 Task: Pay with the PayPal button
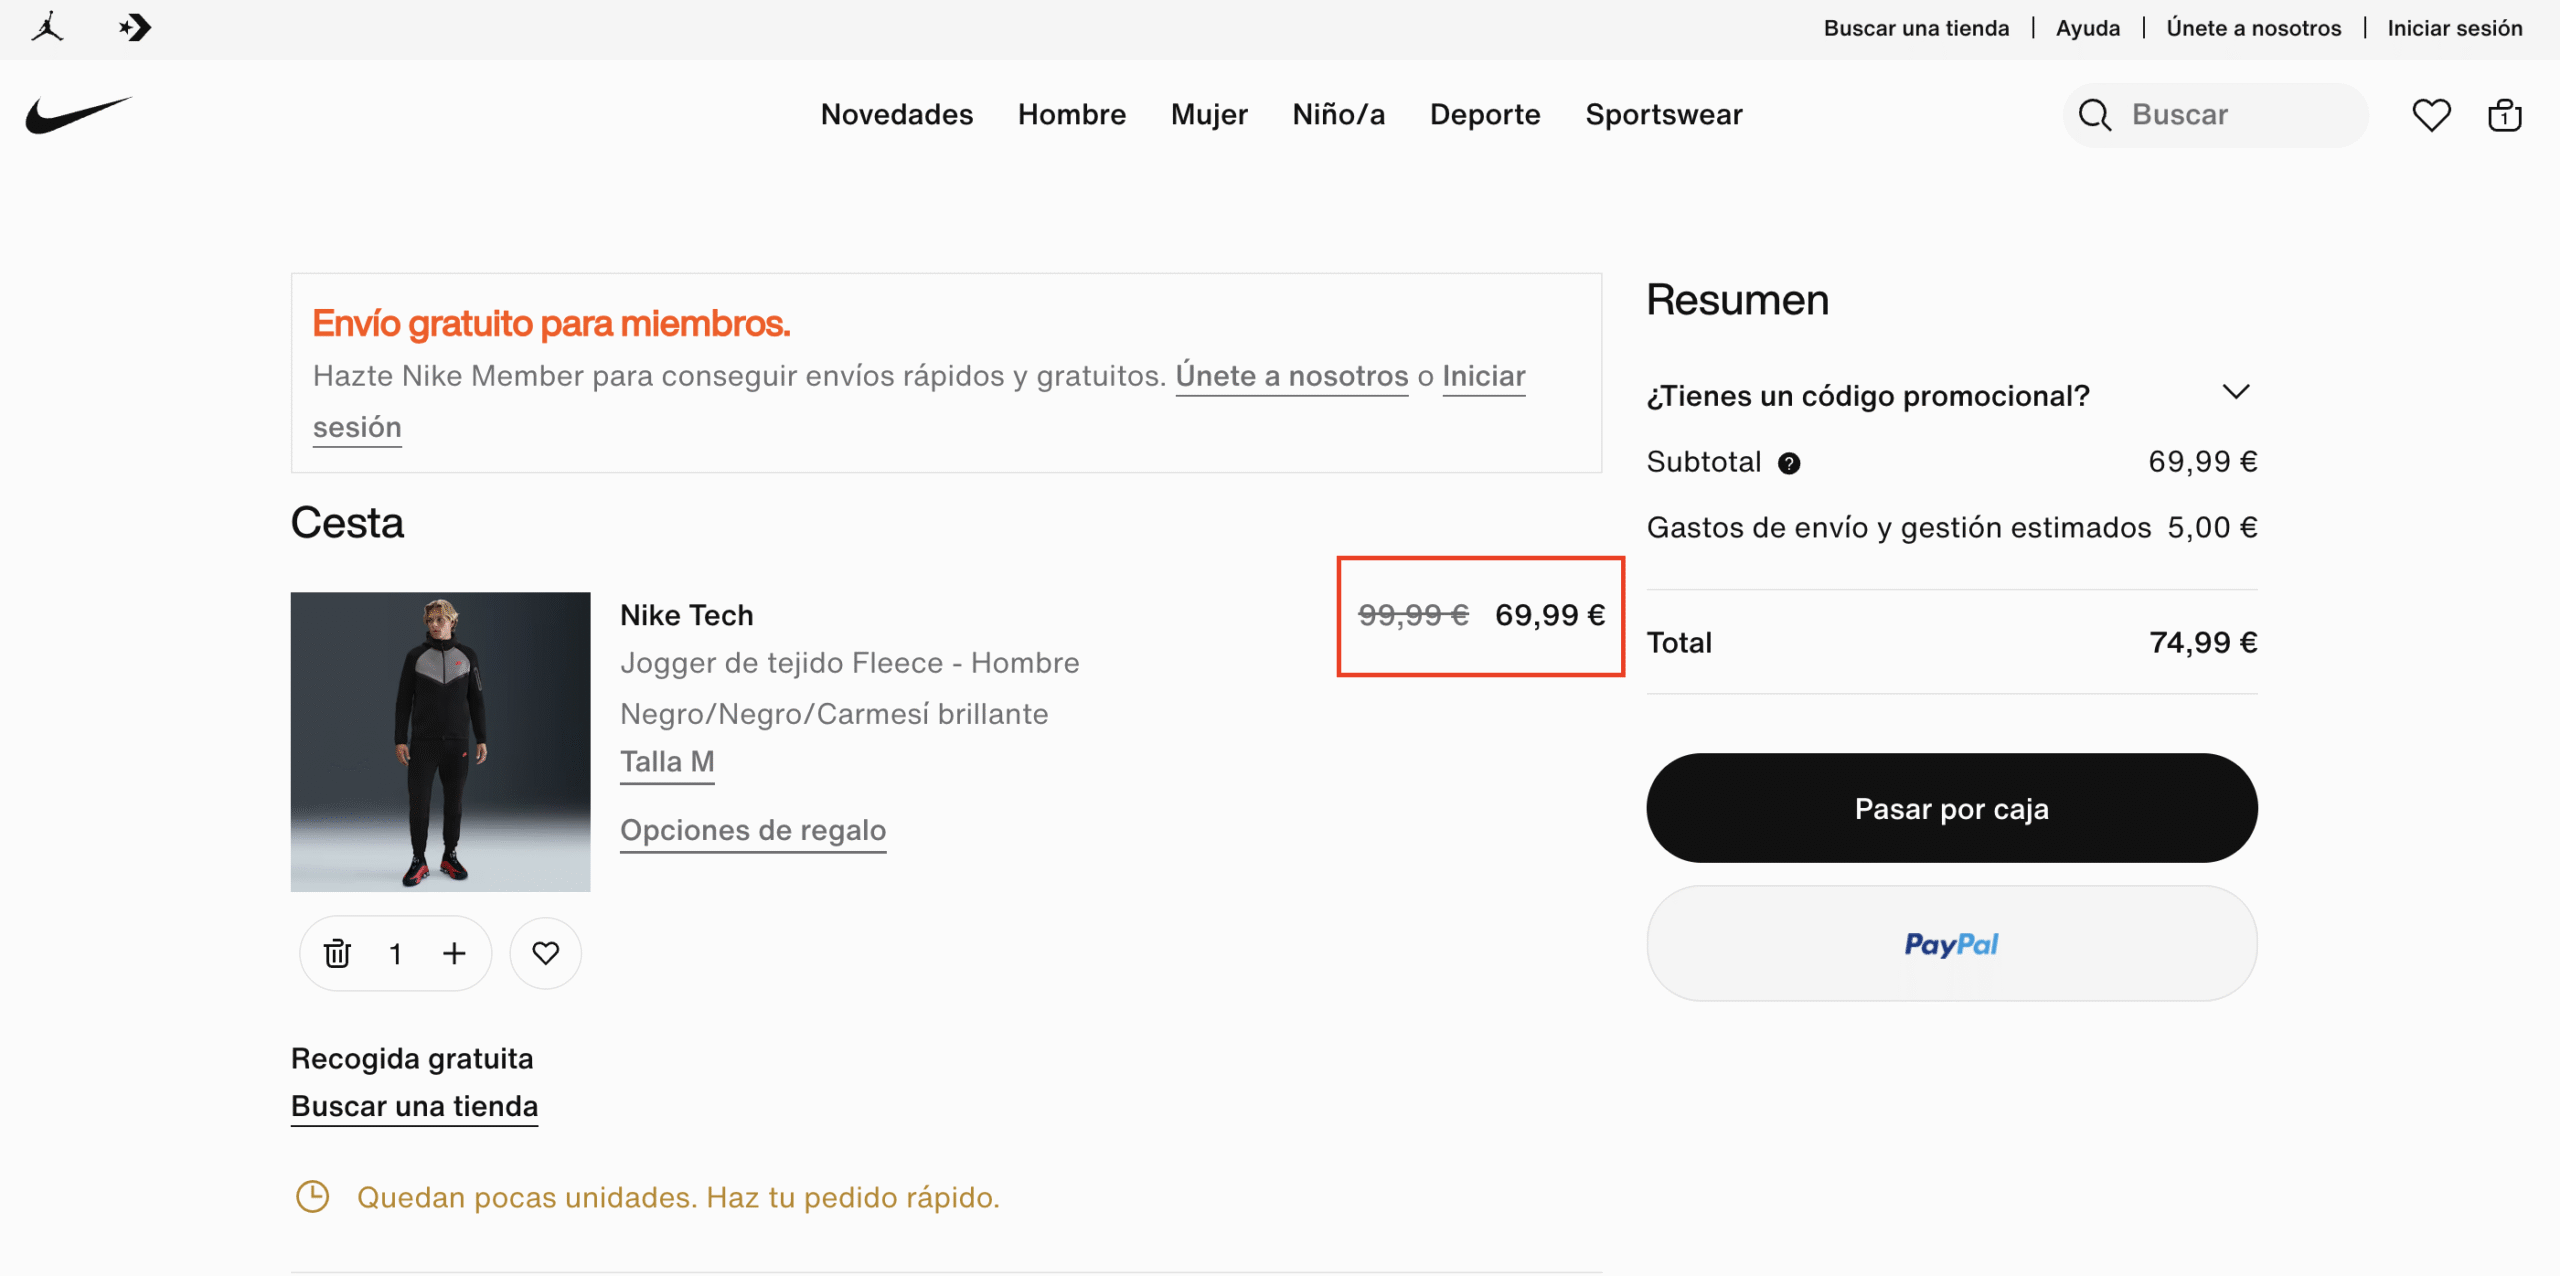click(1950, 944)
